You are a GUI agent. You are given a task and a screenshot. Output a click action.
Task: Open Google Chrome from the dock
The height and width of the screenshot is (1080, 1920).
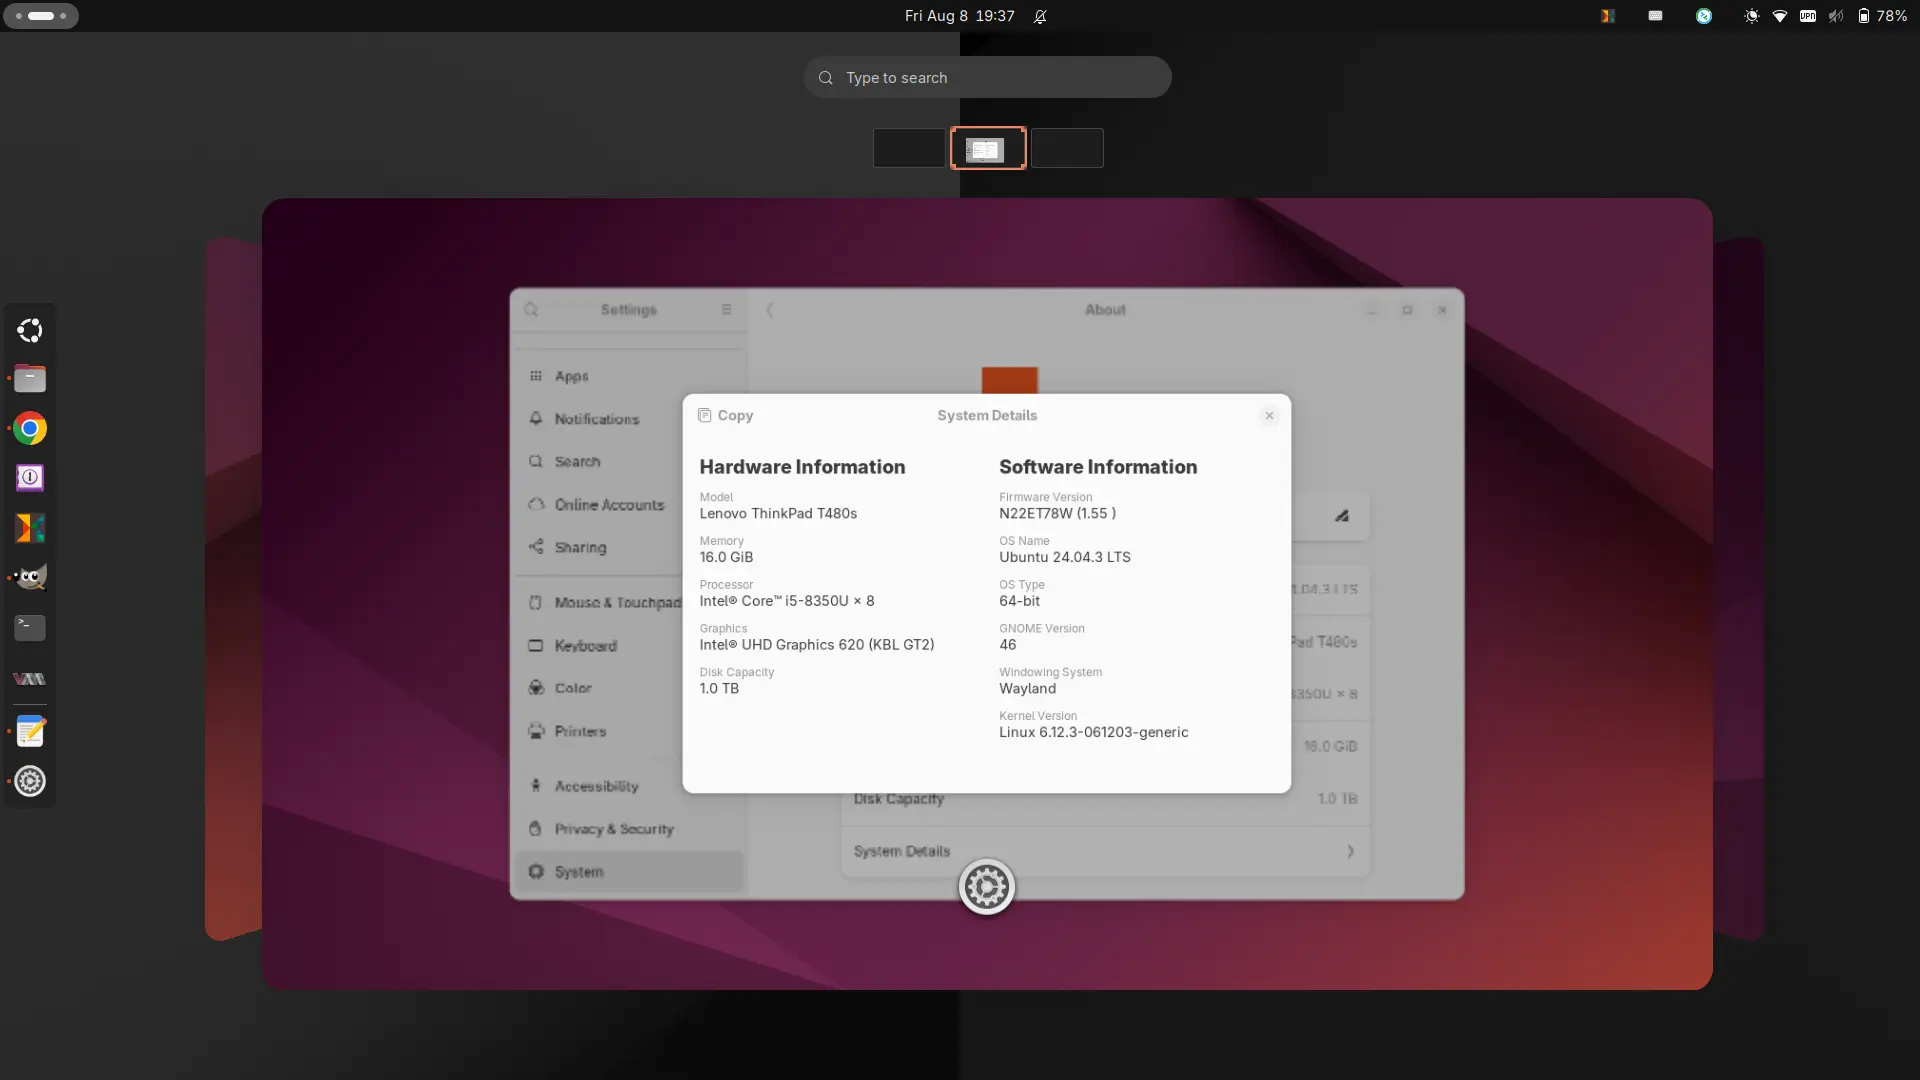[x=30, y=429]
